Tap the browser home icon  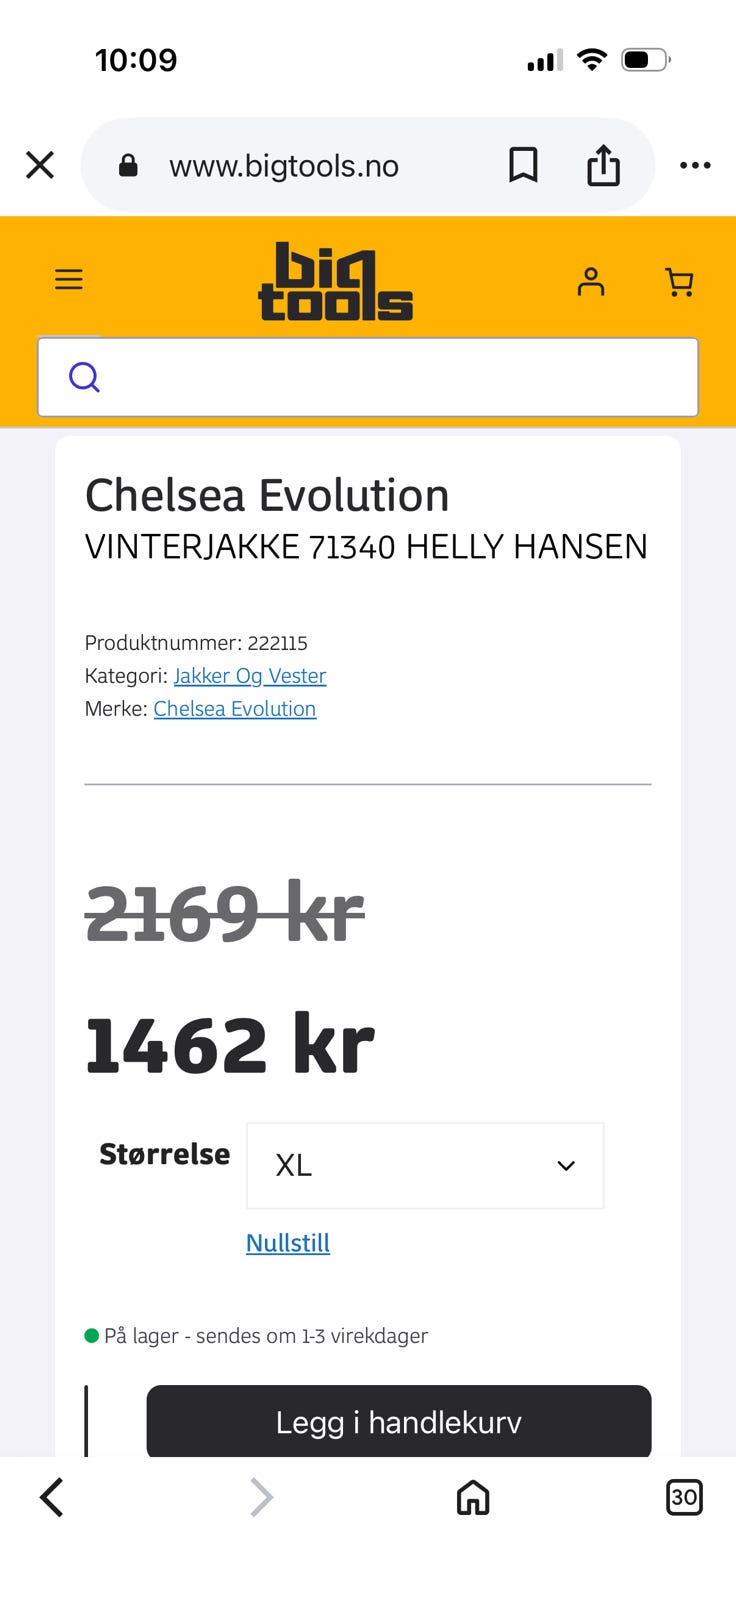(x=473, y=1497)
